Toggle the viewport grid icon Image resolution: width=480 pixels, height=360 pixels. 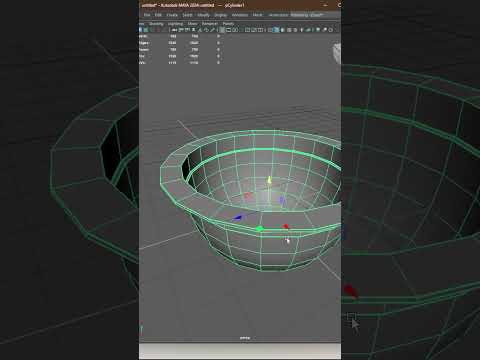point(222,30)
